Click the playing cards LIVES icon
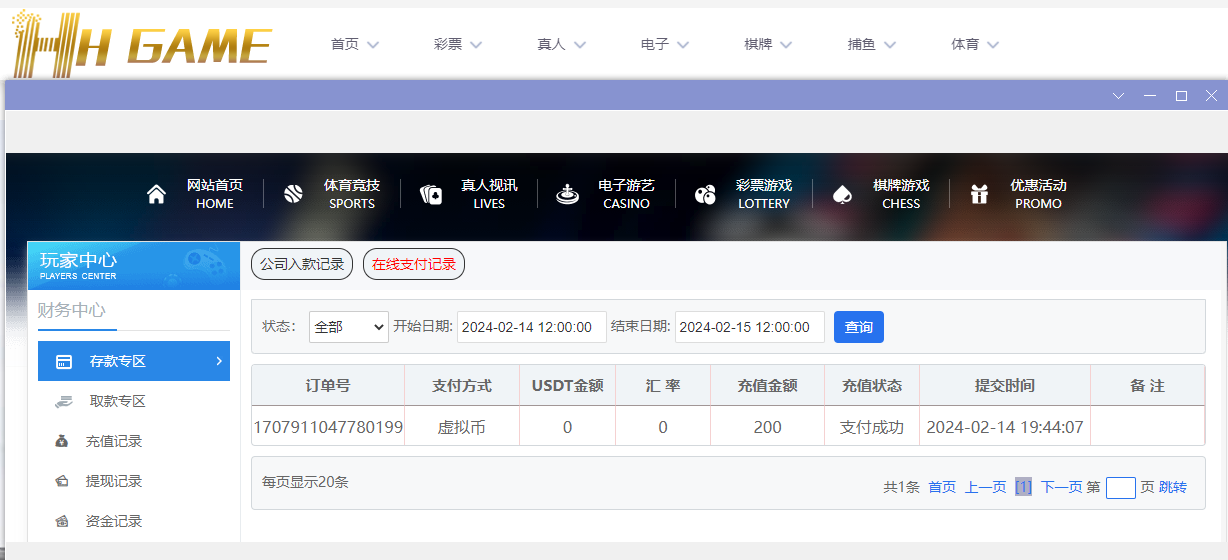 point(431,194)
